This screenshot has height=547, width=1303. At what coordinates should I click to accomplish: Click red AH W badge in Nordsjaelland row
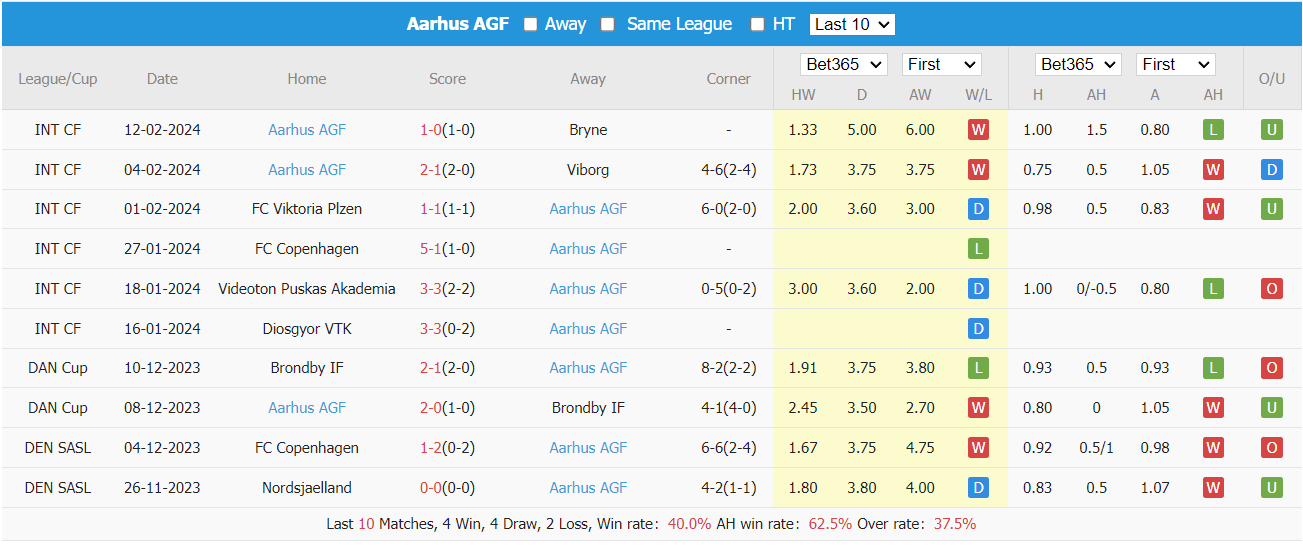pos(1213,488)
